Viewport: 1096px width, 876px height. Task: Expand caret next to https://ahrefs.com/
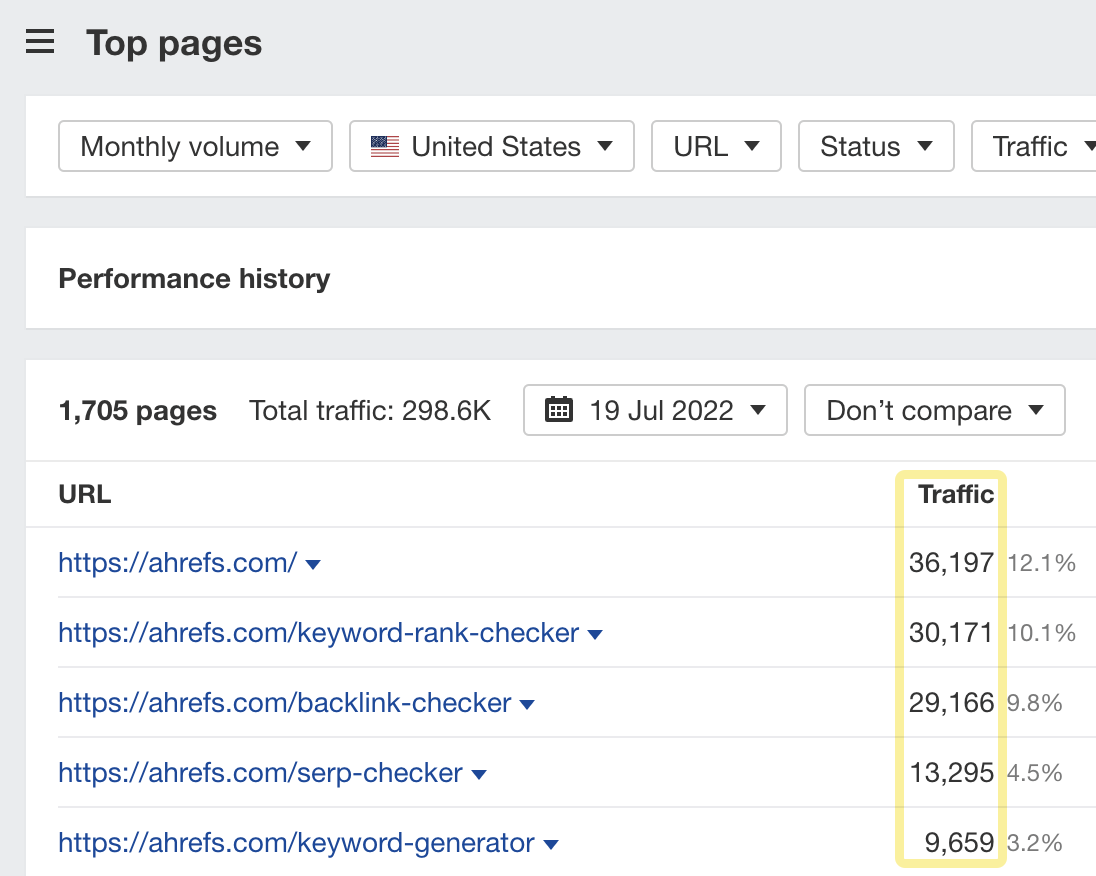[x=313, y=565]
